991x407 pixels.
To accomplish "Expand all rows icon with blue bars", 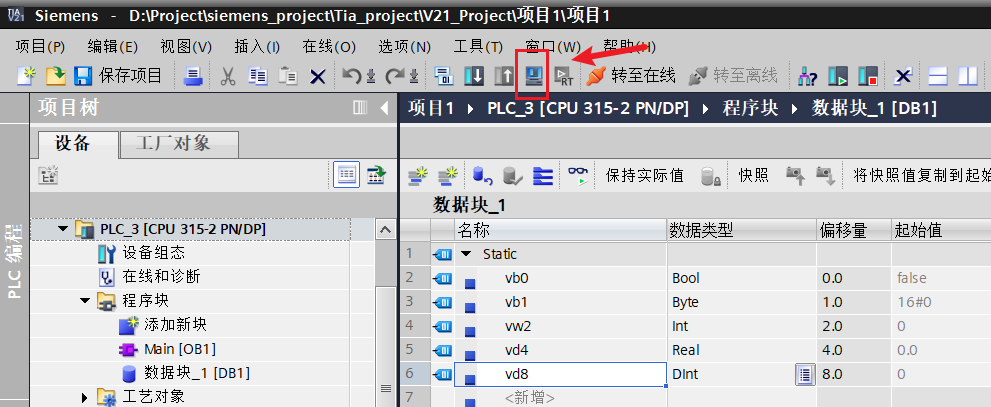I will click(x=543, y=175).
